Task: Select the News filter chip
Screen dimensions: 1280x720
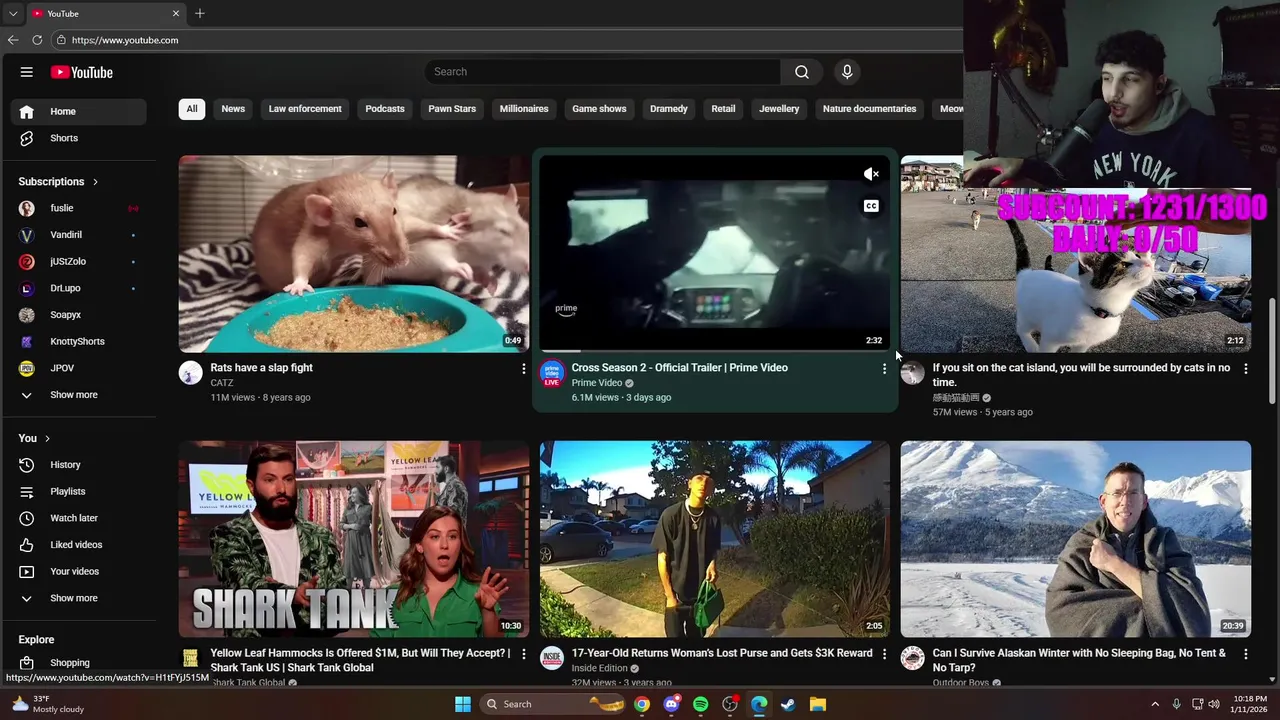Action: coord(233,109)
